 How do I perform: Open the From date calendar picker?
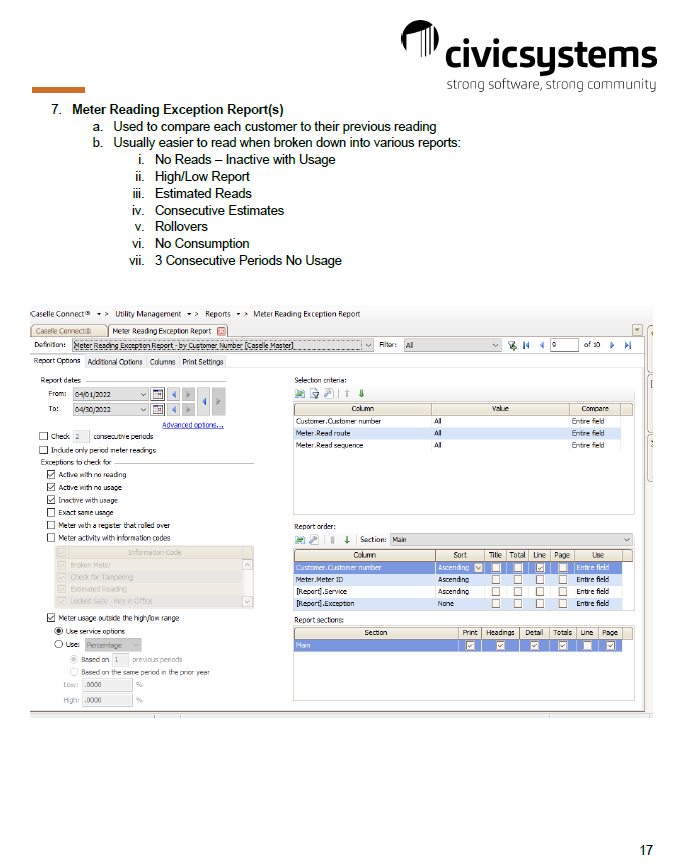158,394
